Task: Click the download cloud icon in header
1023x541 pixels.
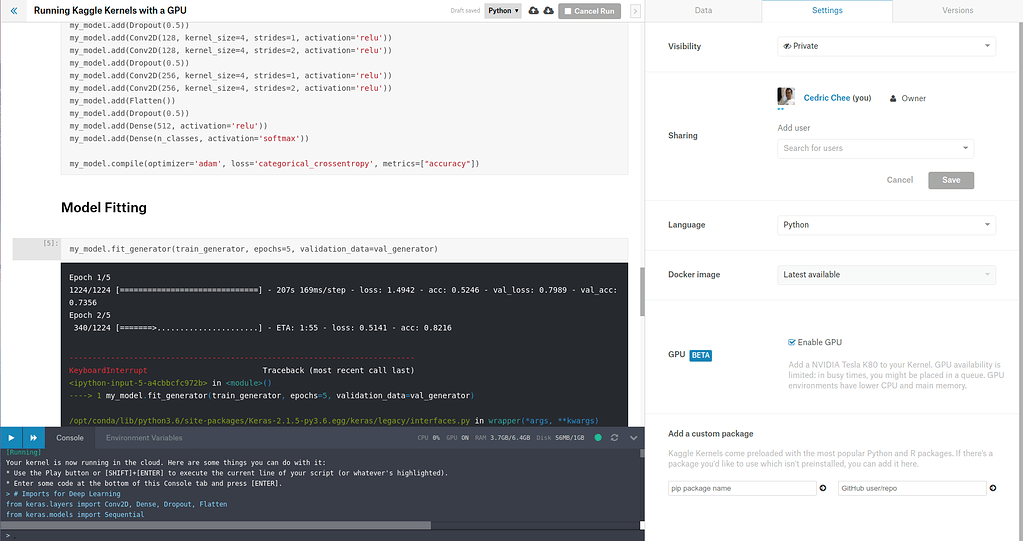Action: tap(548, 11)
